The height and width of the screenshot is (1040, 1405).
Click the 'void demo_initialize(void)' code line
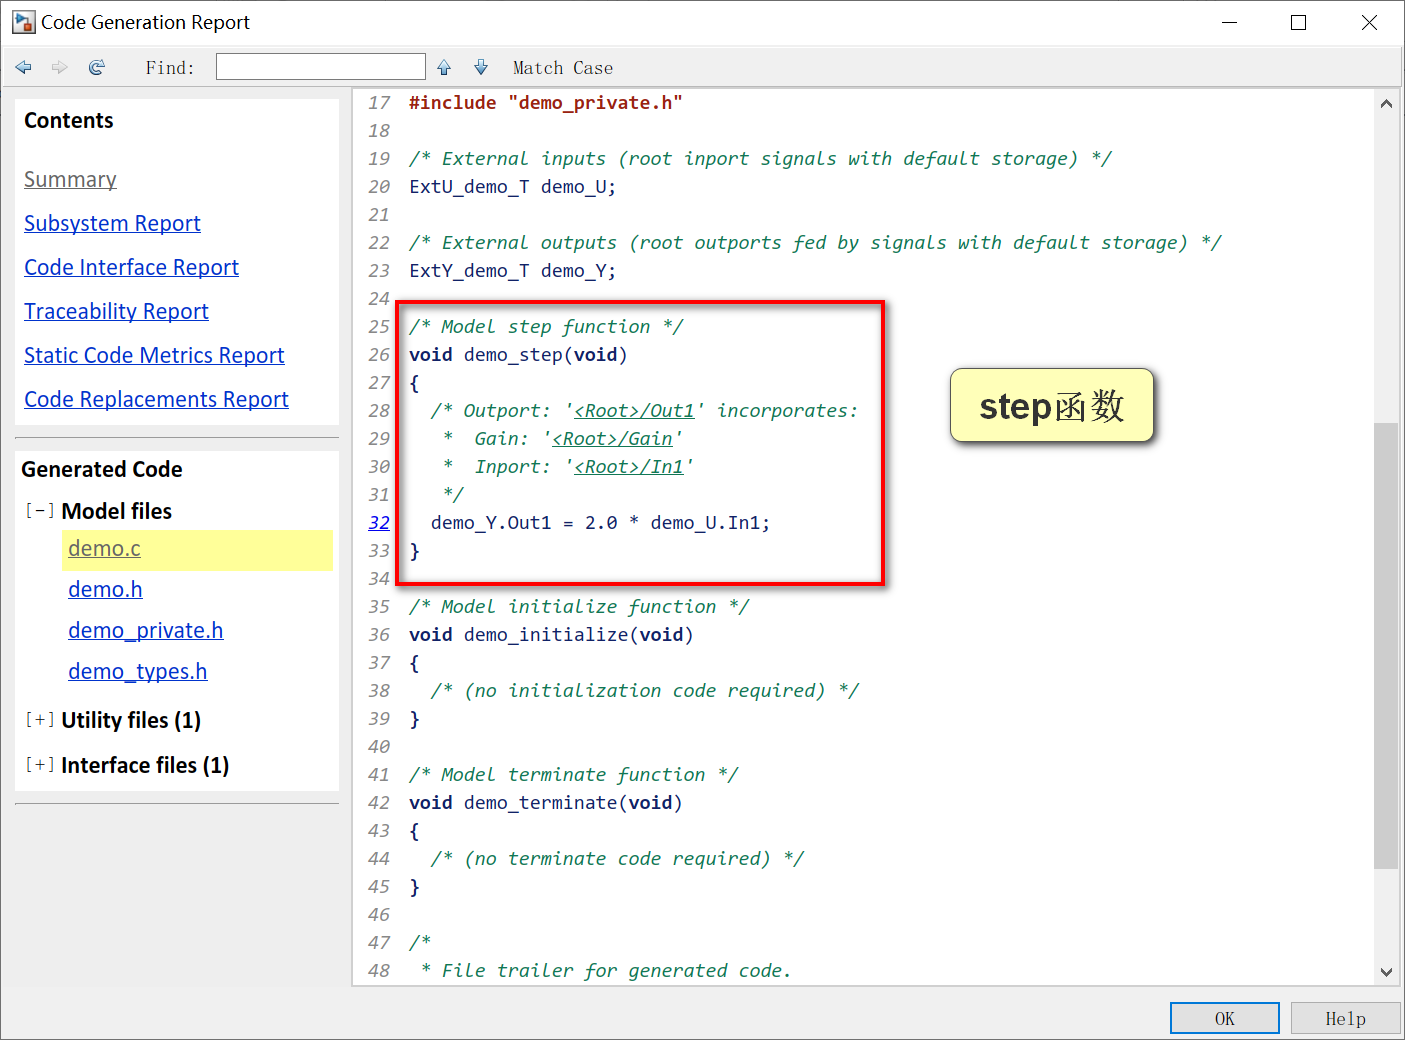pyautogui.click(x=551, y=635)
